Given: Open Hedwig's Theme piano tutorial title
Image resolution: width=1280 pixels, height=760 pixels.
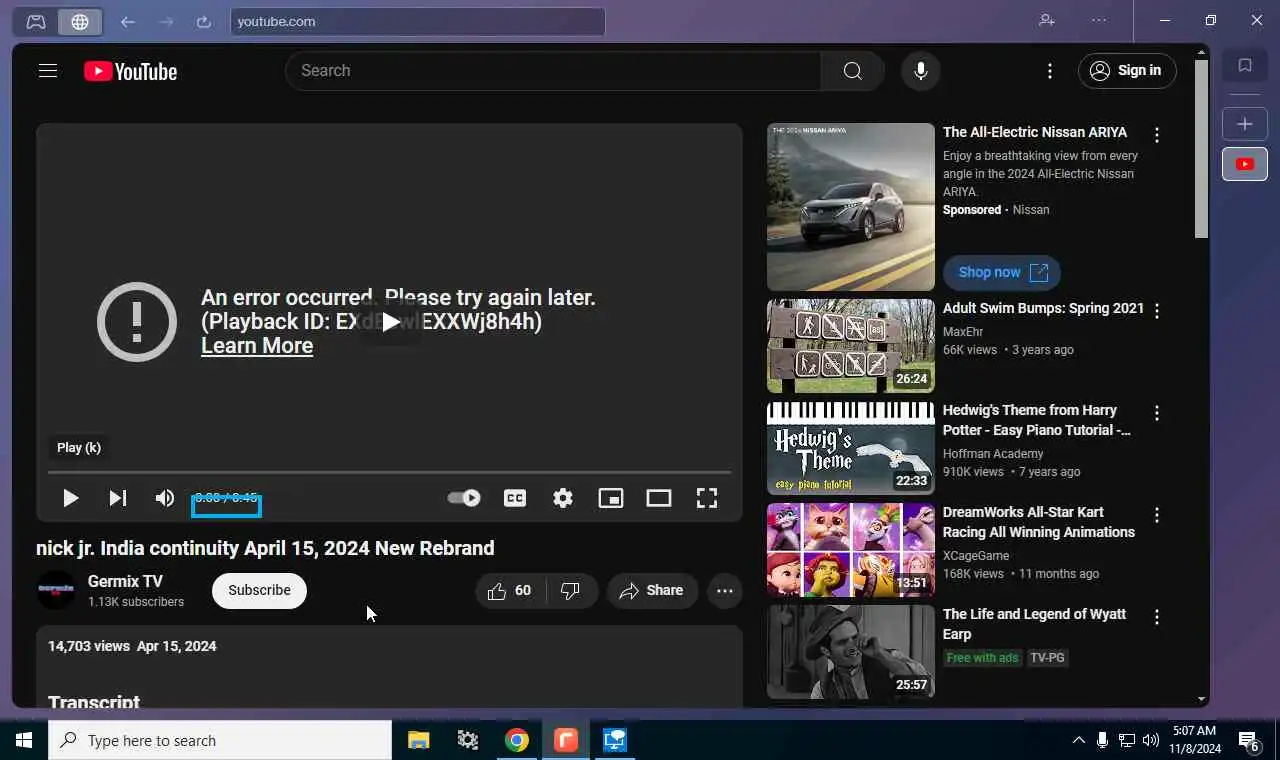Looking at the screenshot, I should (1037, 420).
